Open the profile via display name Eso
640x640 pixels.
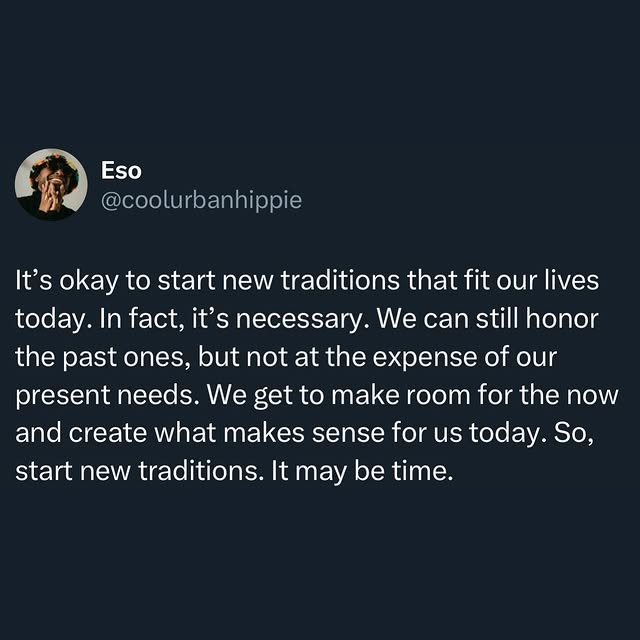tap(121, 171)
